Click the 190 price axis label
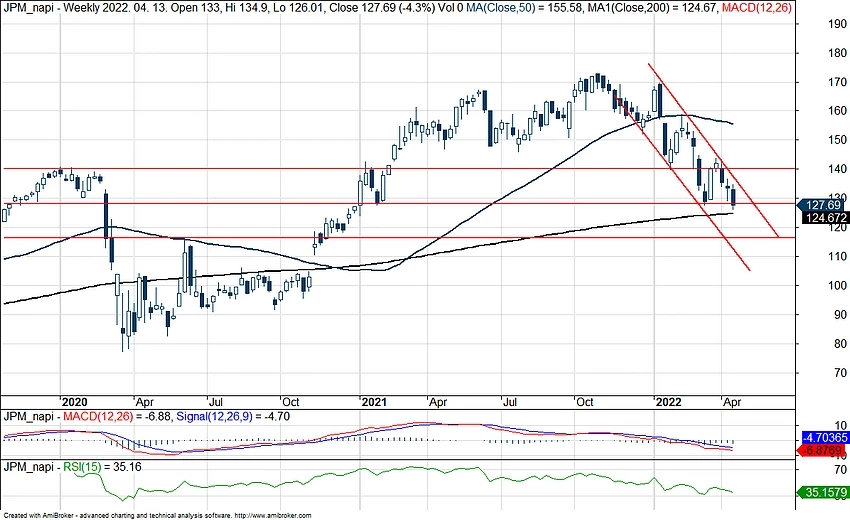This screenshot has width=850, height=520. [838, 24]
